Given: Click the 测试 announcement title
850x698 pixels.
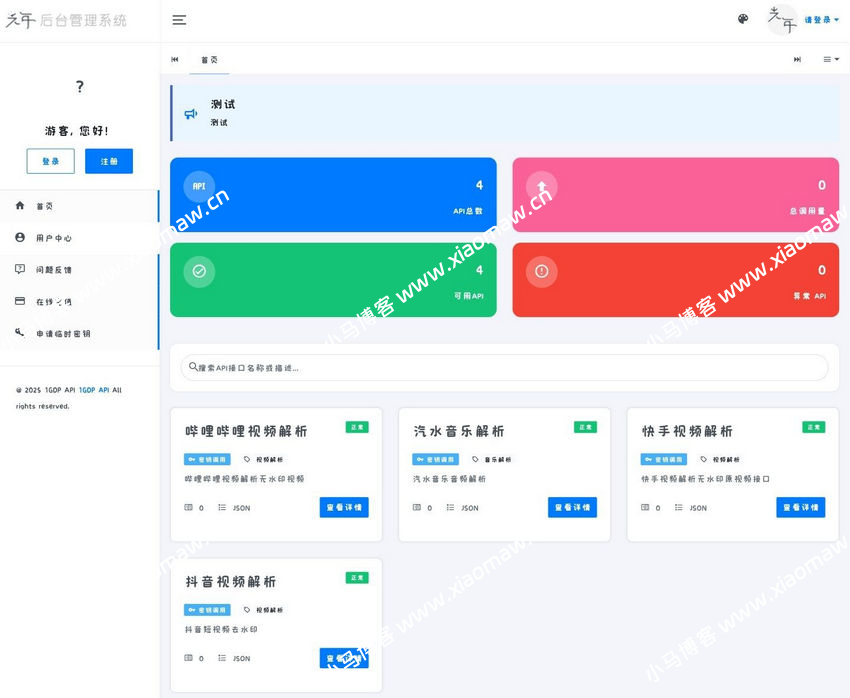Looking at the screenshot, I should pyautogui.click(x=223, y=104).
